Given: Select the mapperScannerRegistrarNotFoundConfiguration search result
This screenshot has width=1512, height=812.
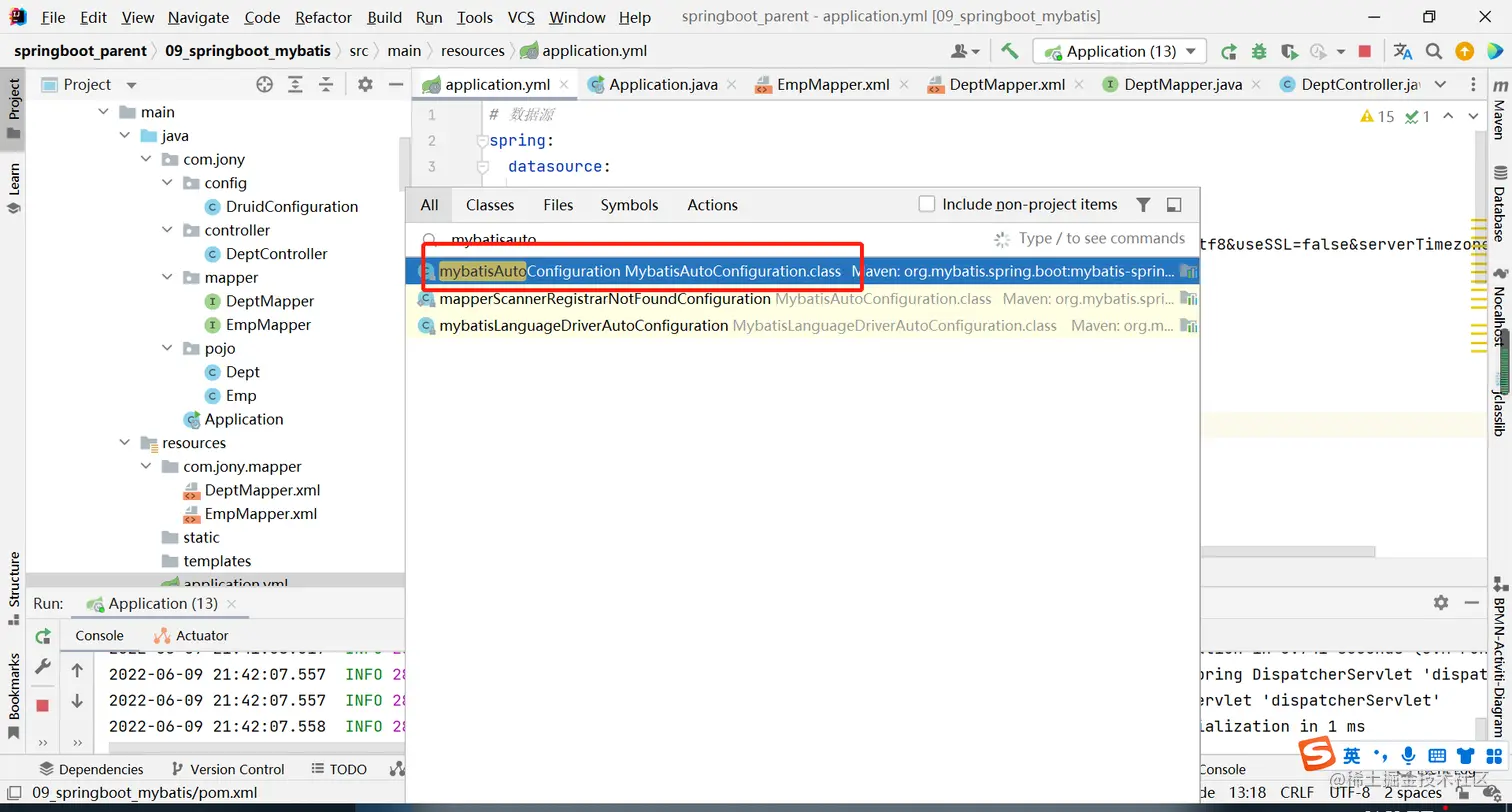Looking at the screenshot, I should [x=802, y=299].
